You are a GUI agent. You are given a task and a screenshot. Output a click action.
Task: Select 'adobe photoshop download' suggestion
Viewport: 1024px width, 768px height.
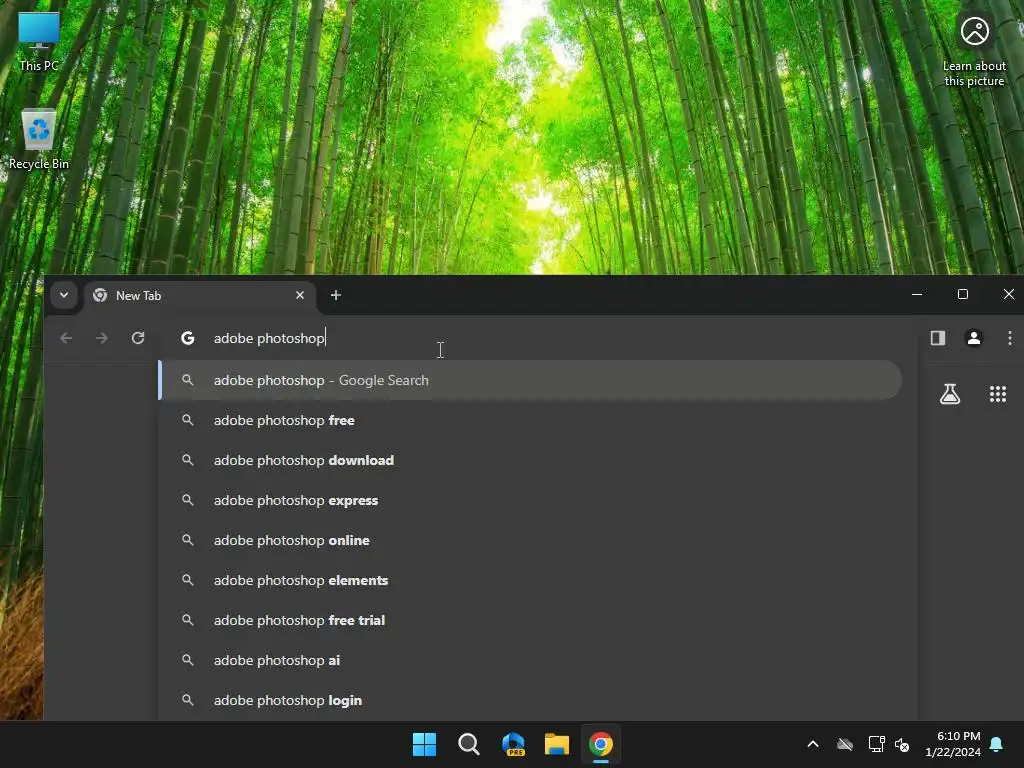pos(530,460)
